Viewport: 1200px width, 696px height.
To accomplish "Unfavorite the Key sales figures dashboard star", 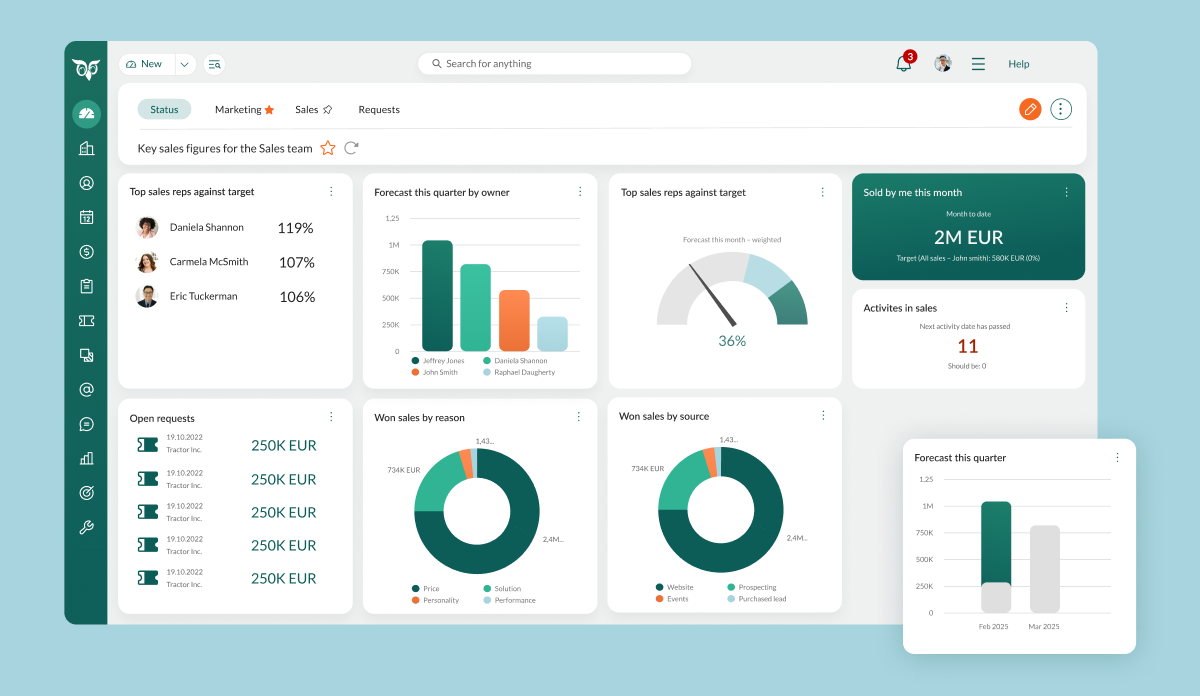I will (x=328, y=147).
